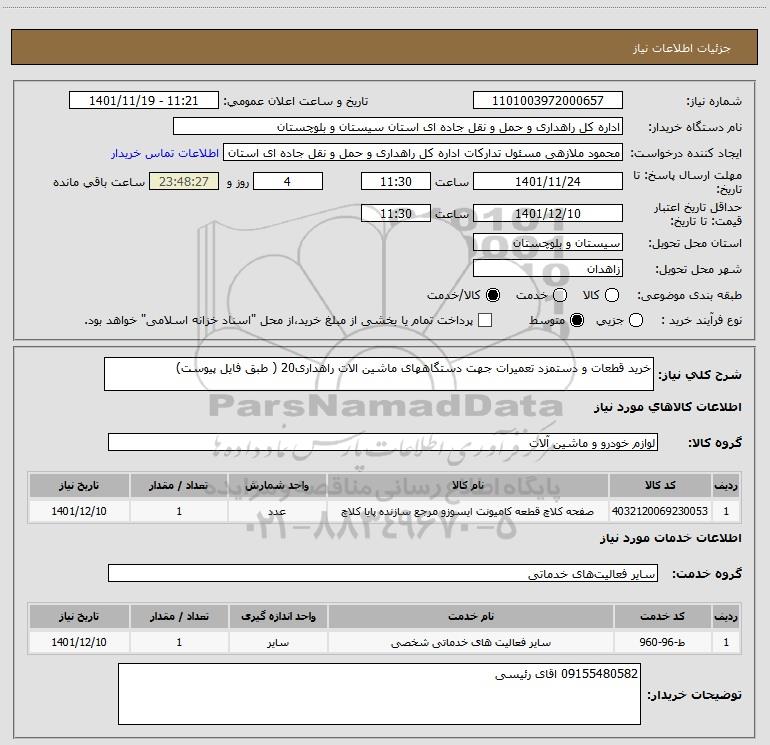Click request creator name field
This screenshot has height=745, width=770.
423,153
